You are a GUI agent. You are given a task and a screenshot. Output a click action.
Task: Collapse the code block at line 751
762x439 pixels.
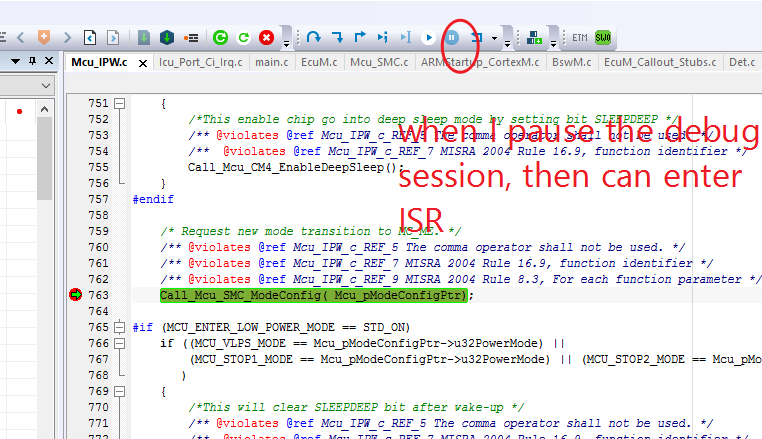click(x=119, y=104)
